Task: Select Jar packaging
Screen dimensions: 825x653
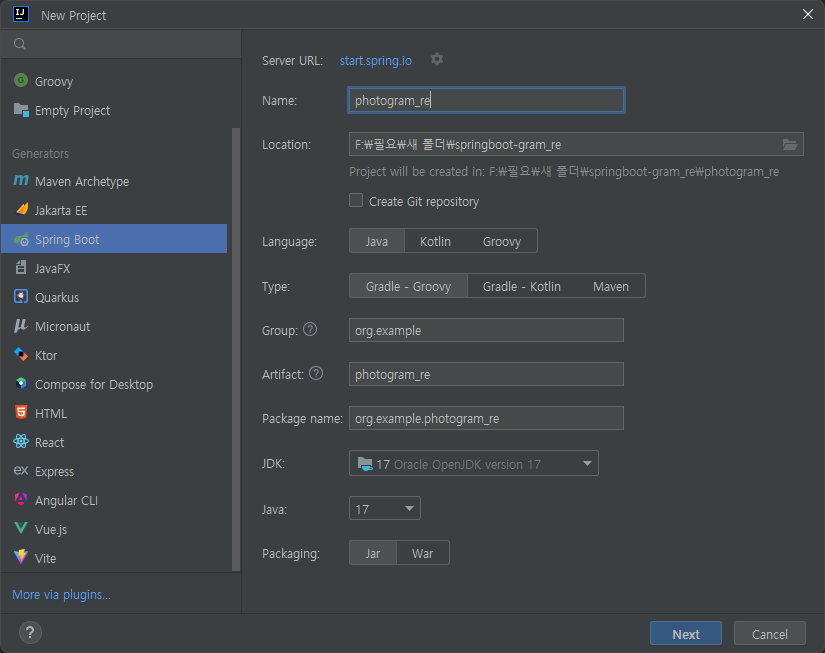Action: point(373,553)
